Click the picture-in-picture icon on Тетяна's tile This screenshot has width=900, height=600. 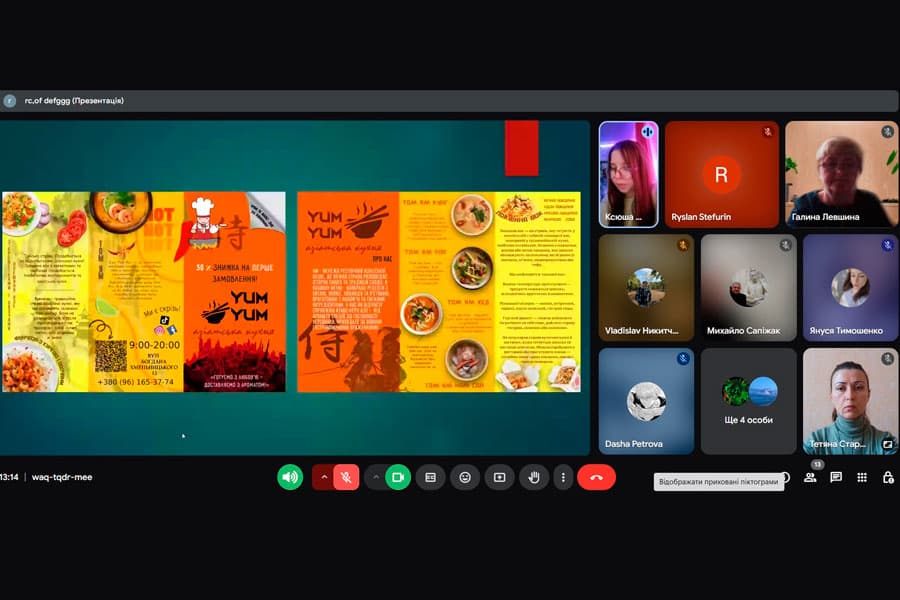point(887,444)
